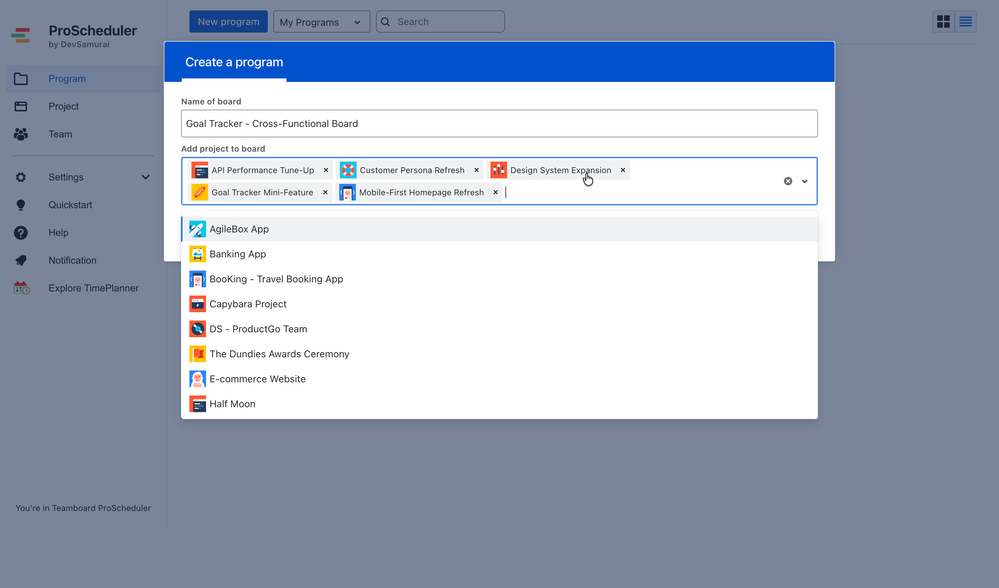Clear all selected projects
The height and width of the screenshot is (588, 999).
tap(788, 182)
